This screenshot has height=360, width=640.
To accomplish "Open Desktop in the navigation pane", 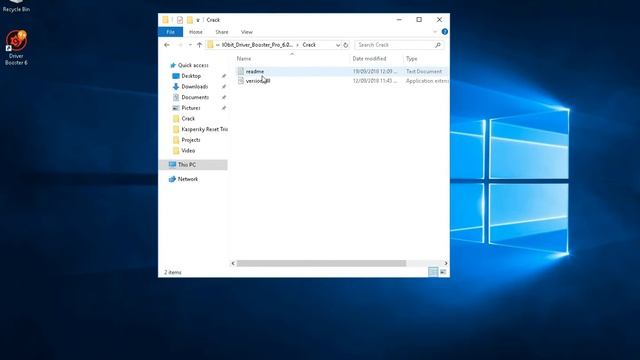I will (x=191, y=76).
